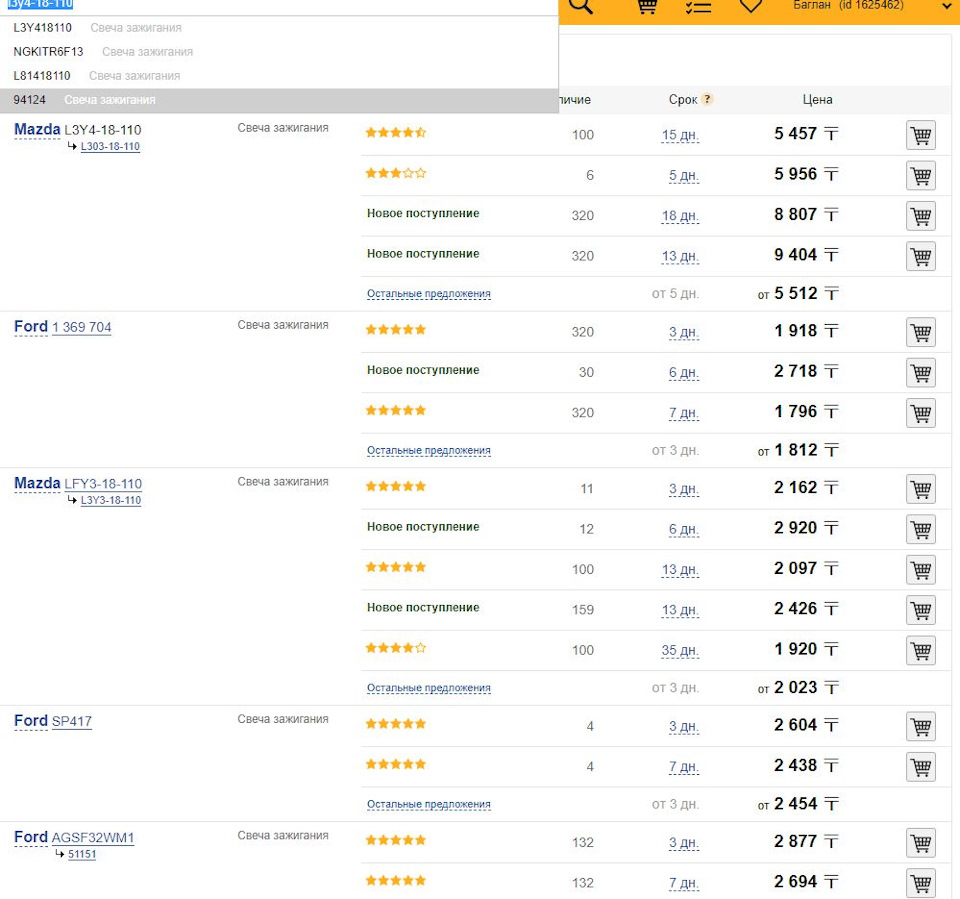
Task: Add offer priced 2 097 to cart
Action: [921, 570]
